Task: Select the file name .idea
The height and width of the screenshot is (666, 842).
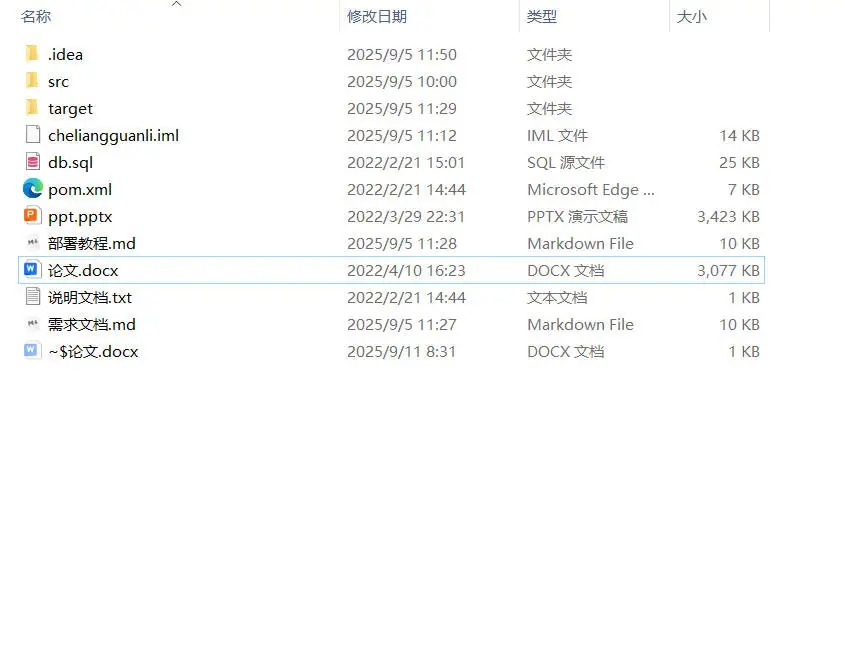Action: coord(66,54)
